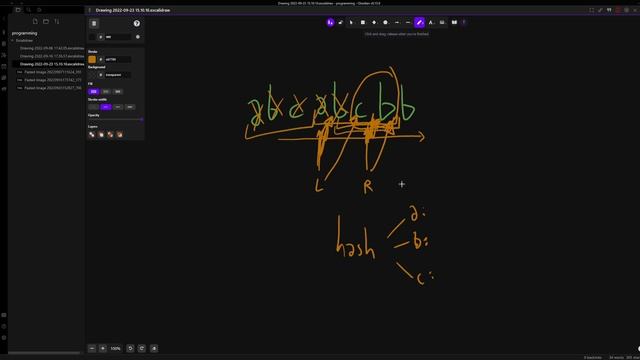Change the file explorer sort order
The width and height of the screenshot is (640, 360).
pyautogui.click(x=56, y=21)
